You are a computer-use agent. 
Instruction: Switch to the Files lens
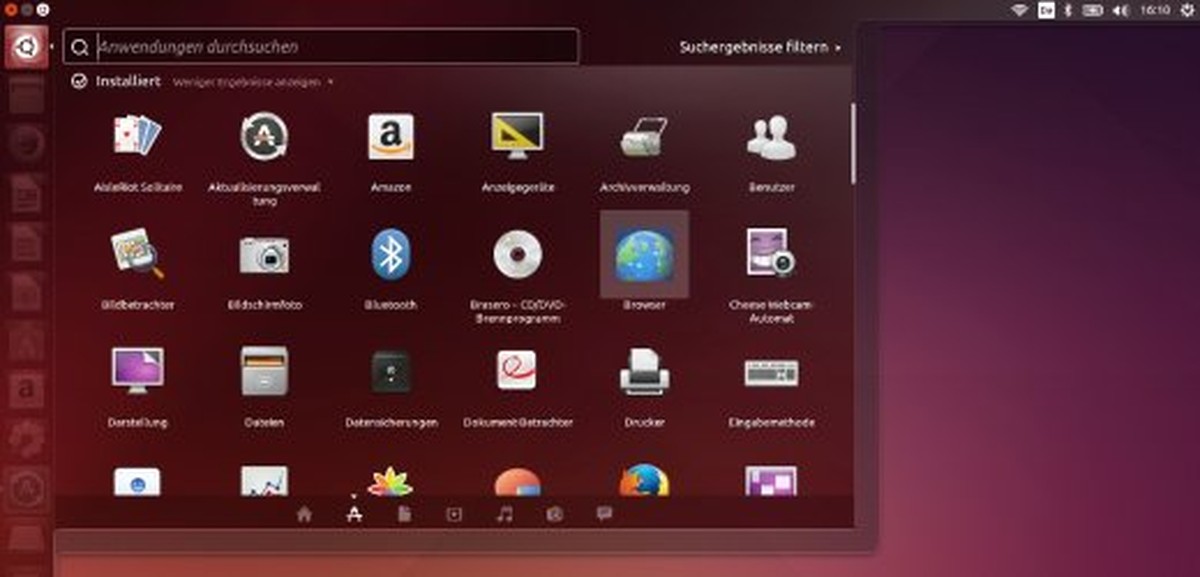404,514
